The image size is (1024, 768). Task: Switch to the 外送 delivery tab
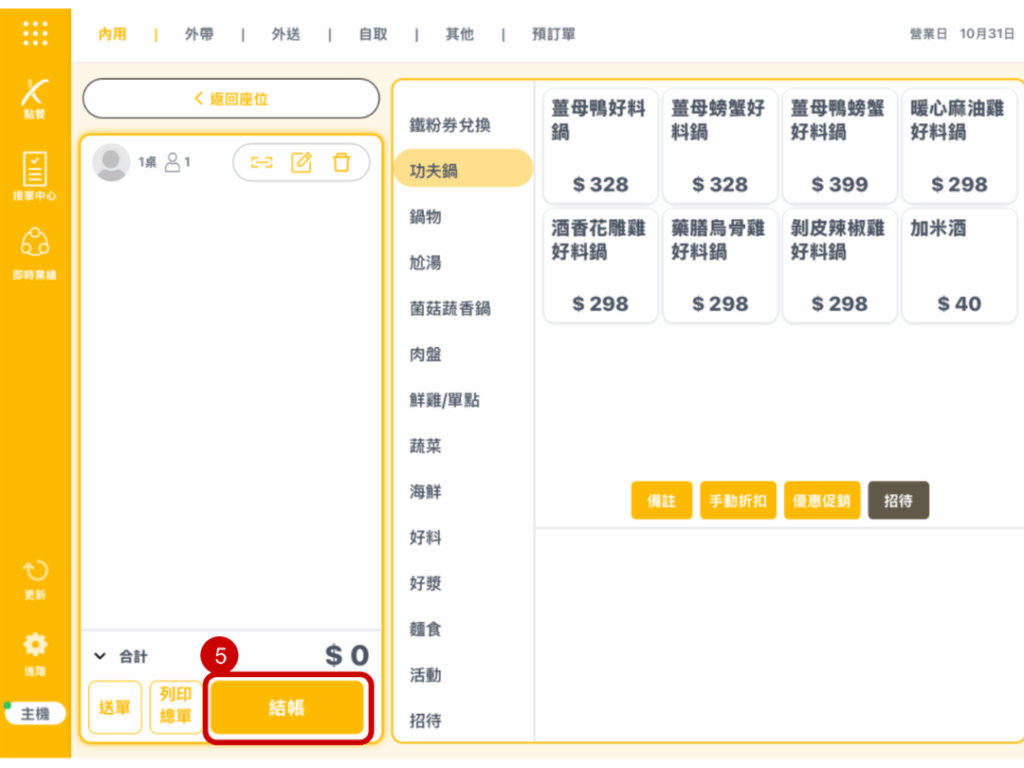[286, 34]
